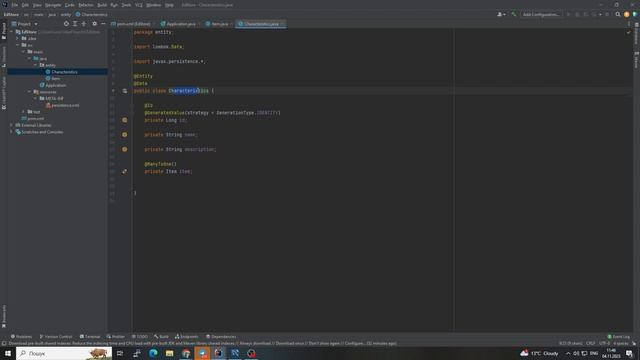Viewport: 640px width, 360px height.
Task: Collapse the entity package
Action: click(x=35, y=65)
